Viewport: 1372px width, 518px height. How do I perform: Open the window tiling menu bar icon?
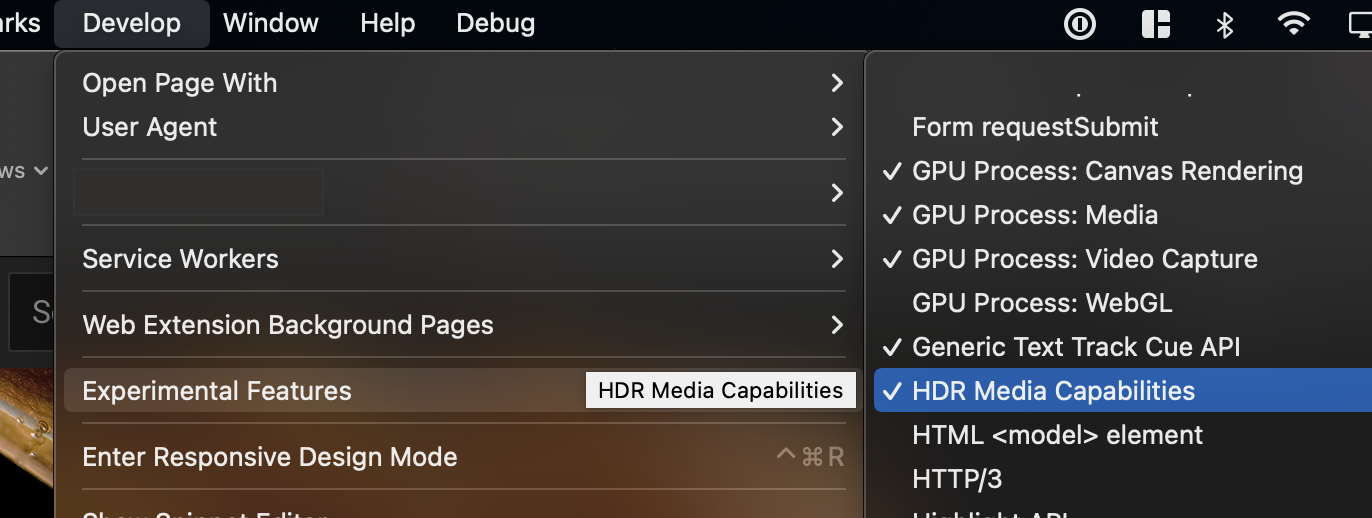coord(1156,24)
